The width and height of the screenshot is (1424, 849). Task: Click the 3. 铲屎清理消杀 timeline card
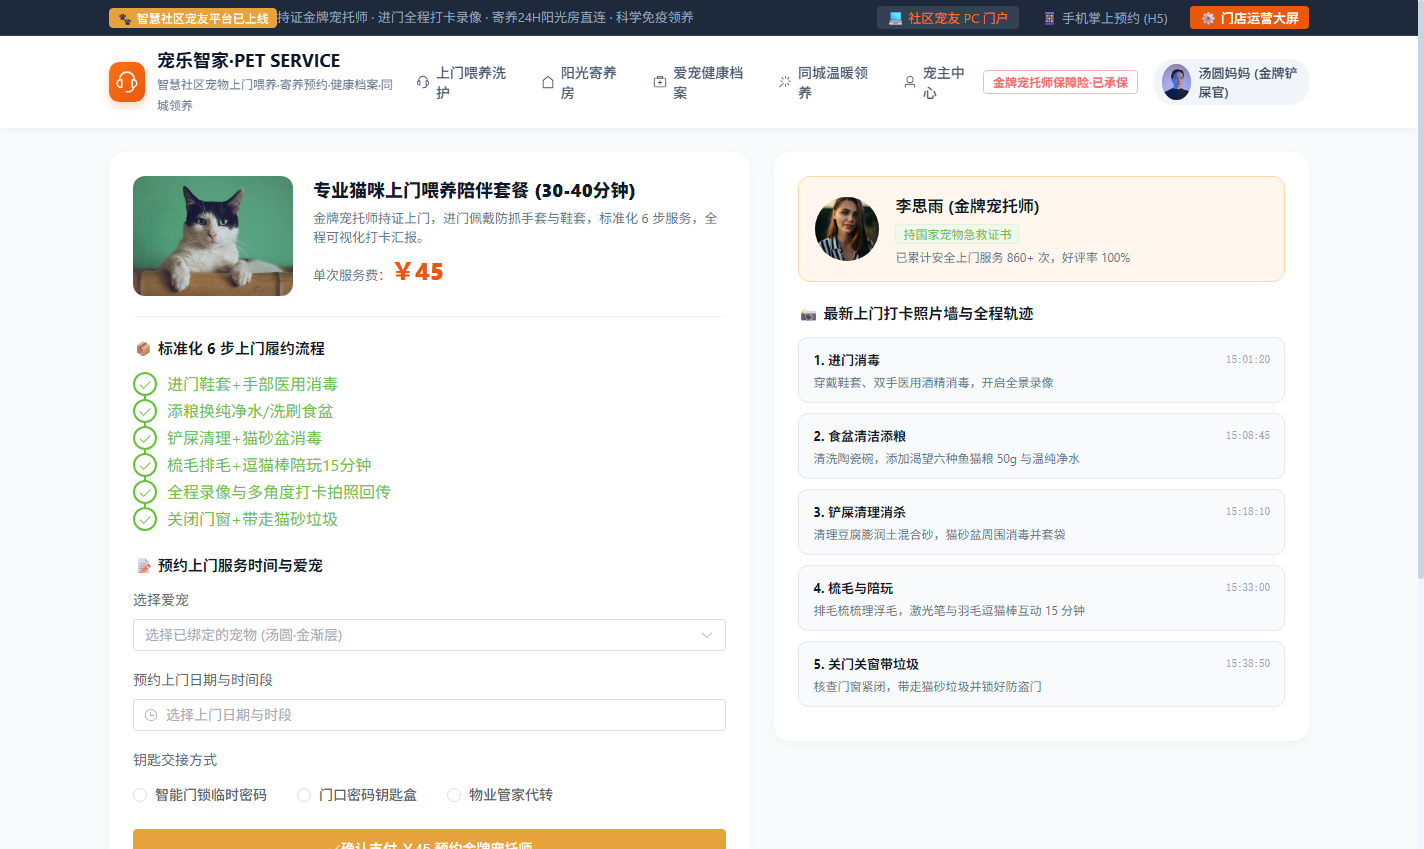click(1041, 522)
